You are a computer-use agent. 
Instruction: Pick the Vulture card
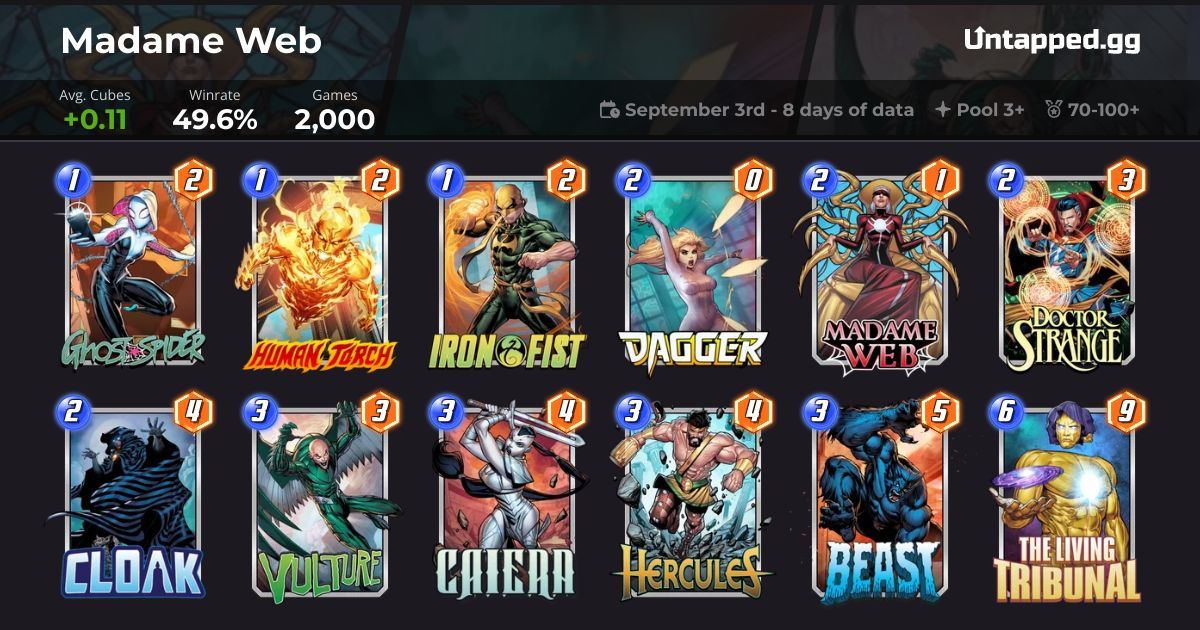[320, 500]
